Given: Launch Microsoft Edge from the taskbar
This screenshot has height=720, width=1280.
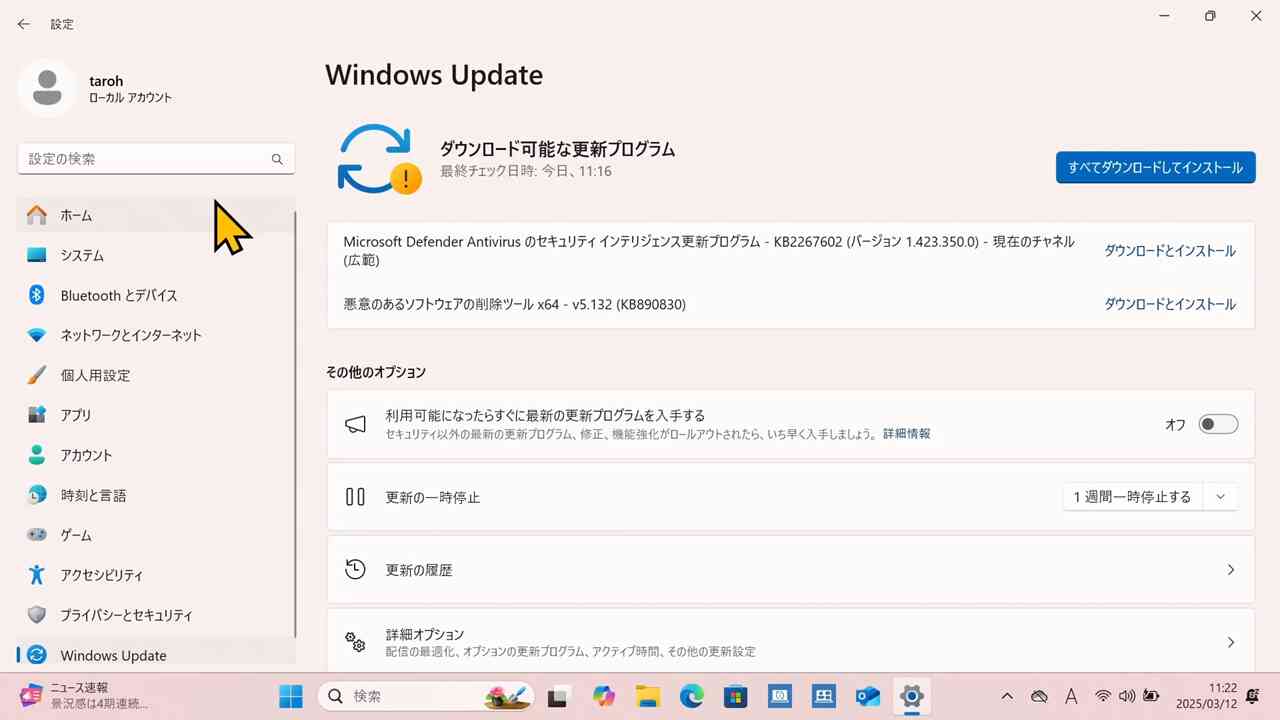Looking at the screenshot, I should click(691, 696).
